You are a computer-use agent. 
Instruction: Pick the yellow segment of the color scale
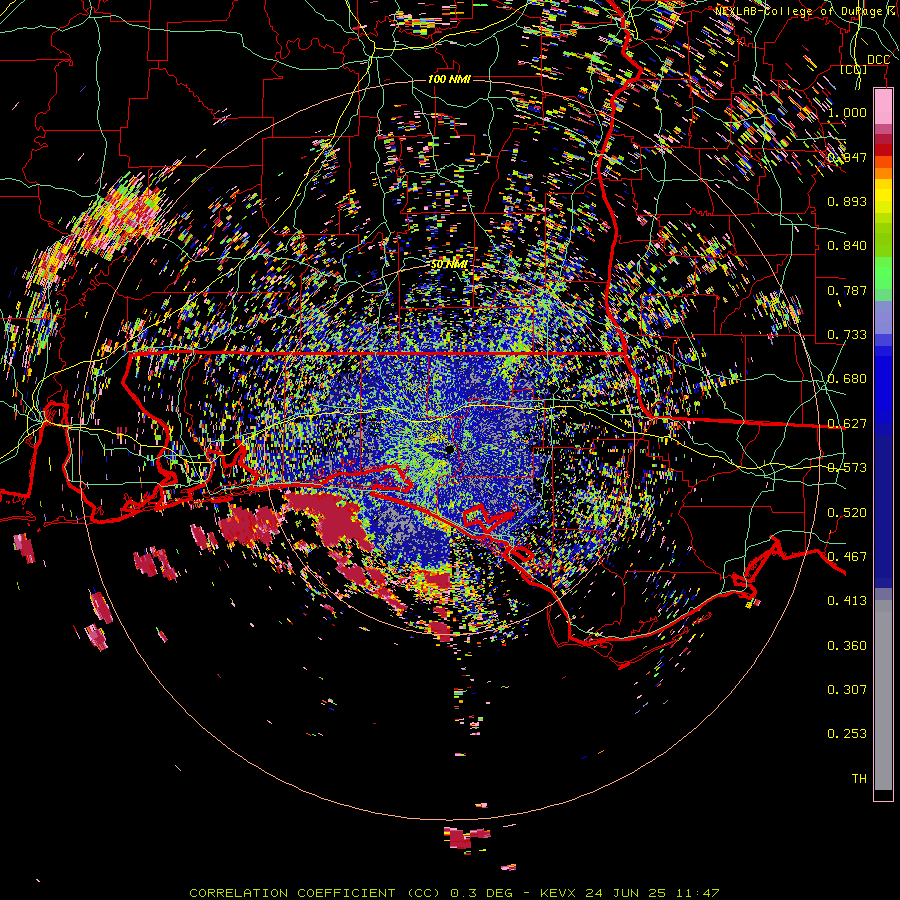[x=883, y=197]
